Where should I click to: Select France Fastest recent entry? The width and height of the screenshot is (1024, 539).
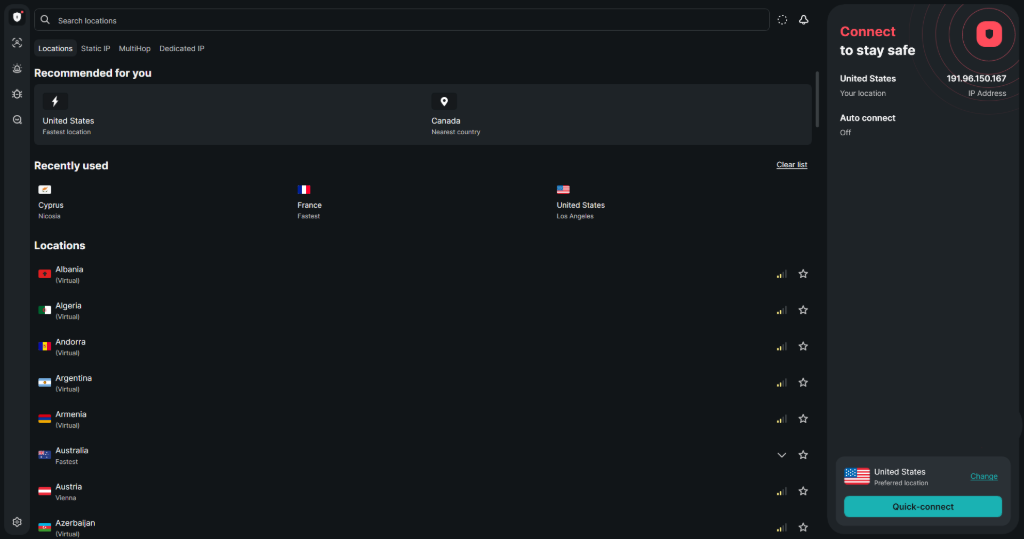pos(423,202)
